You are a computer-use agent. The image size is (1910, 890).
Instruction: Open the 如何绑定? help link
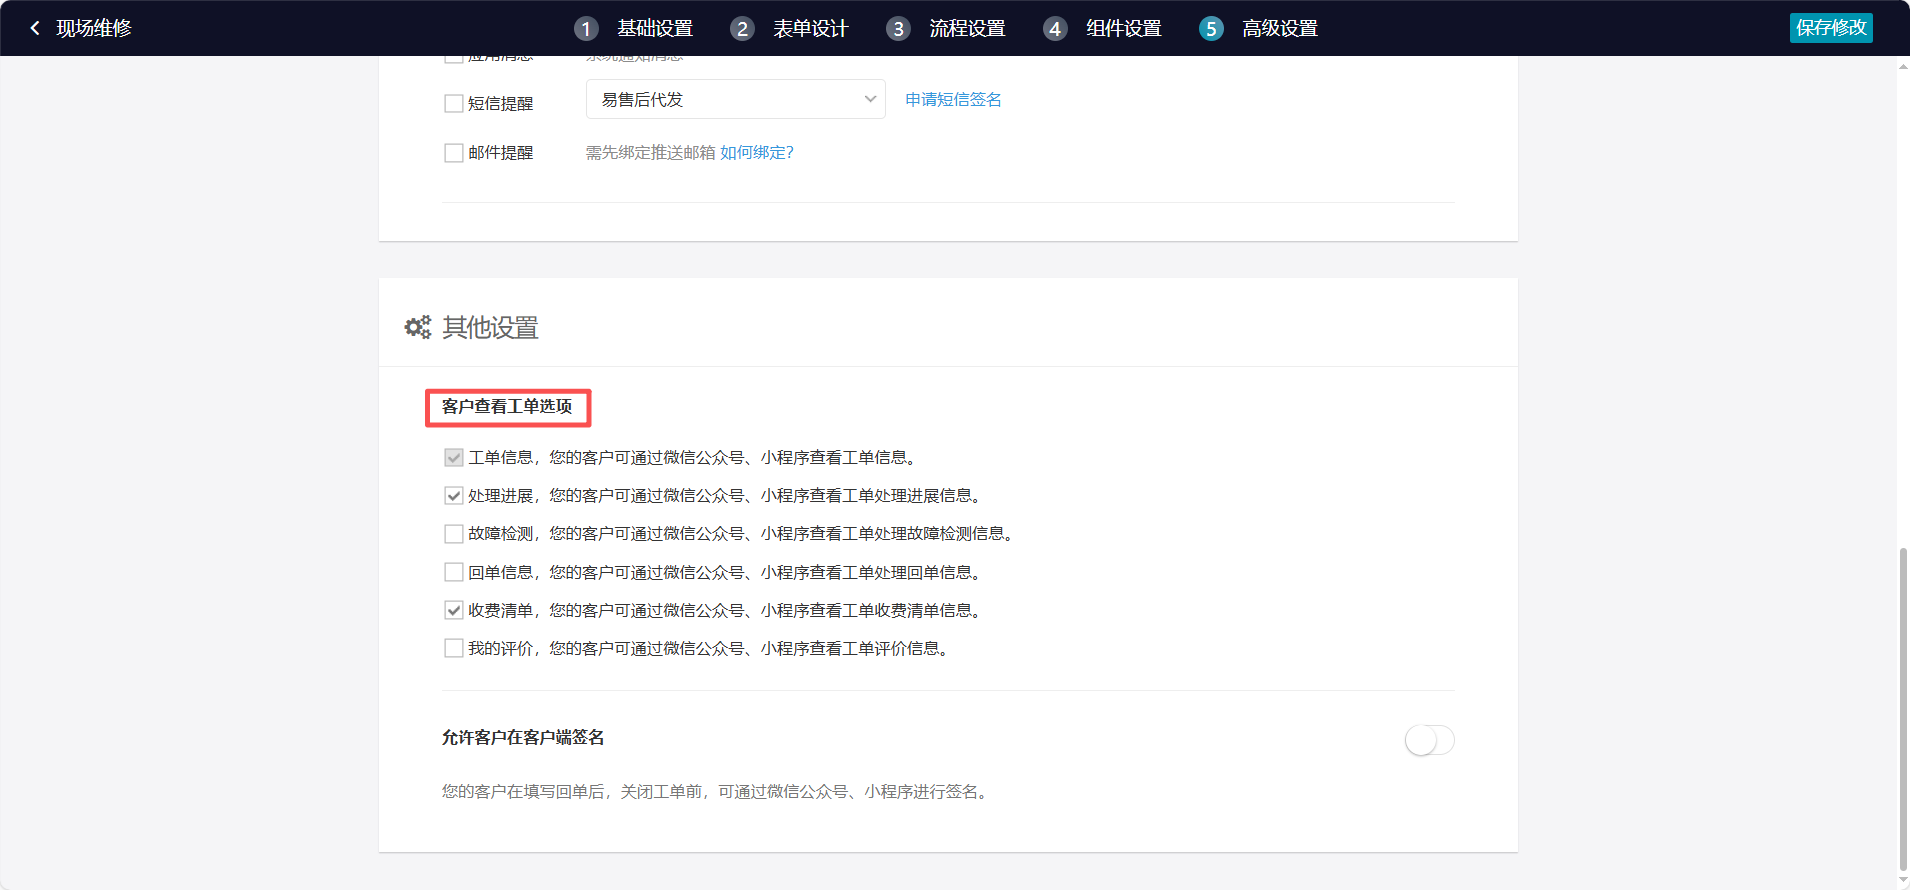[x=756, y=152]
